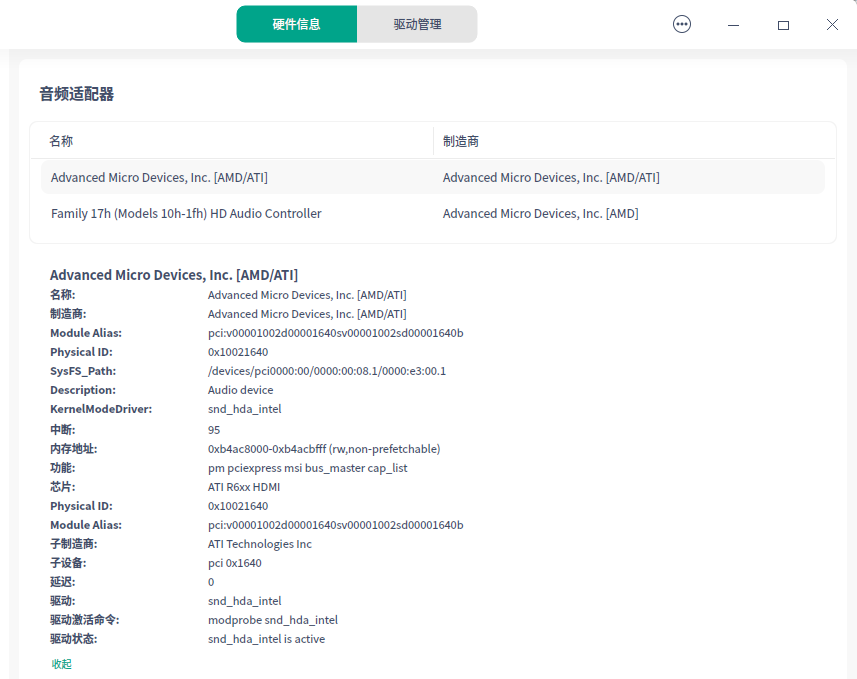Click the latency value 0
This screenshot has width=857, height=679.
211,582
